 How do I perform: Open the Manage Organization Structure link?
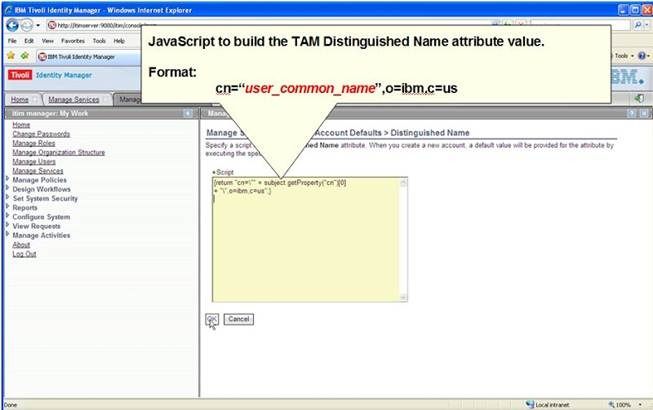coord(59,152)
